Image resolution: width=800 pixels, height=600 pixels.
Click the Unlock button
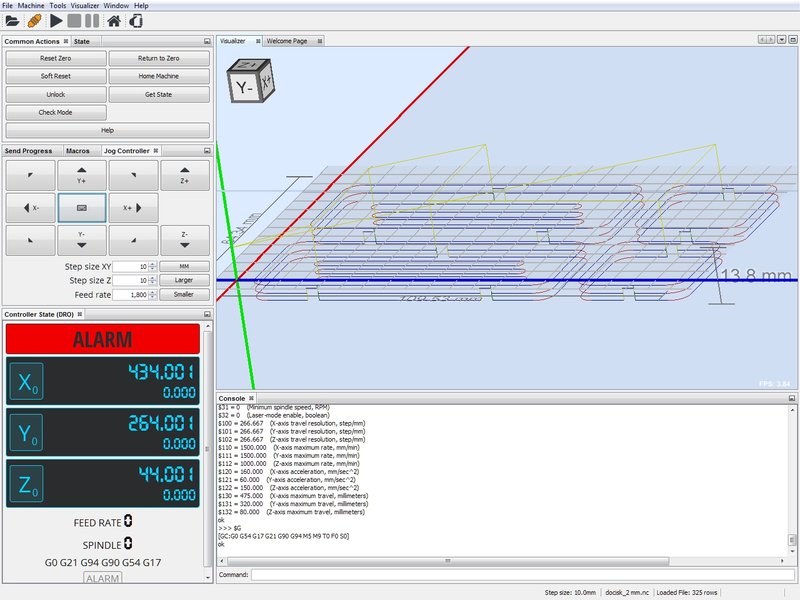(x=56, y=94)
